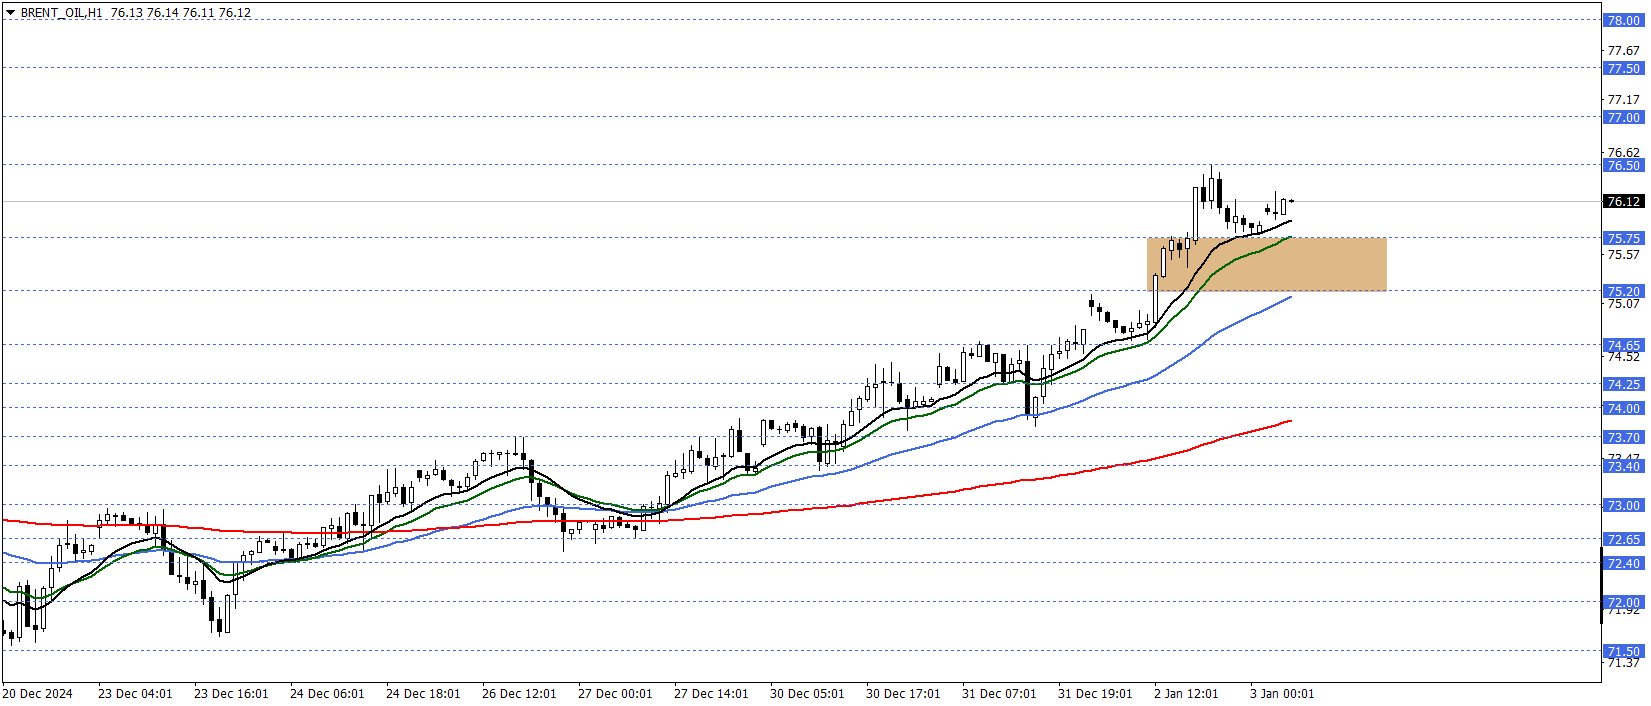Click the 74.52 price scale value

click(1623, 356)
